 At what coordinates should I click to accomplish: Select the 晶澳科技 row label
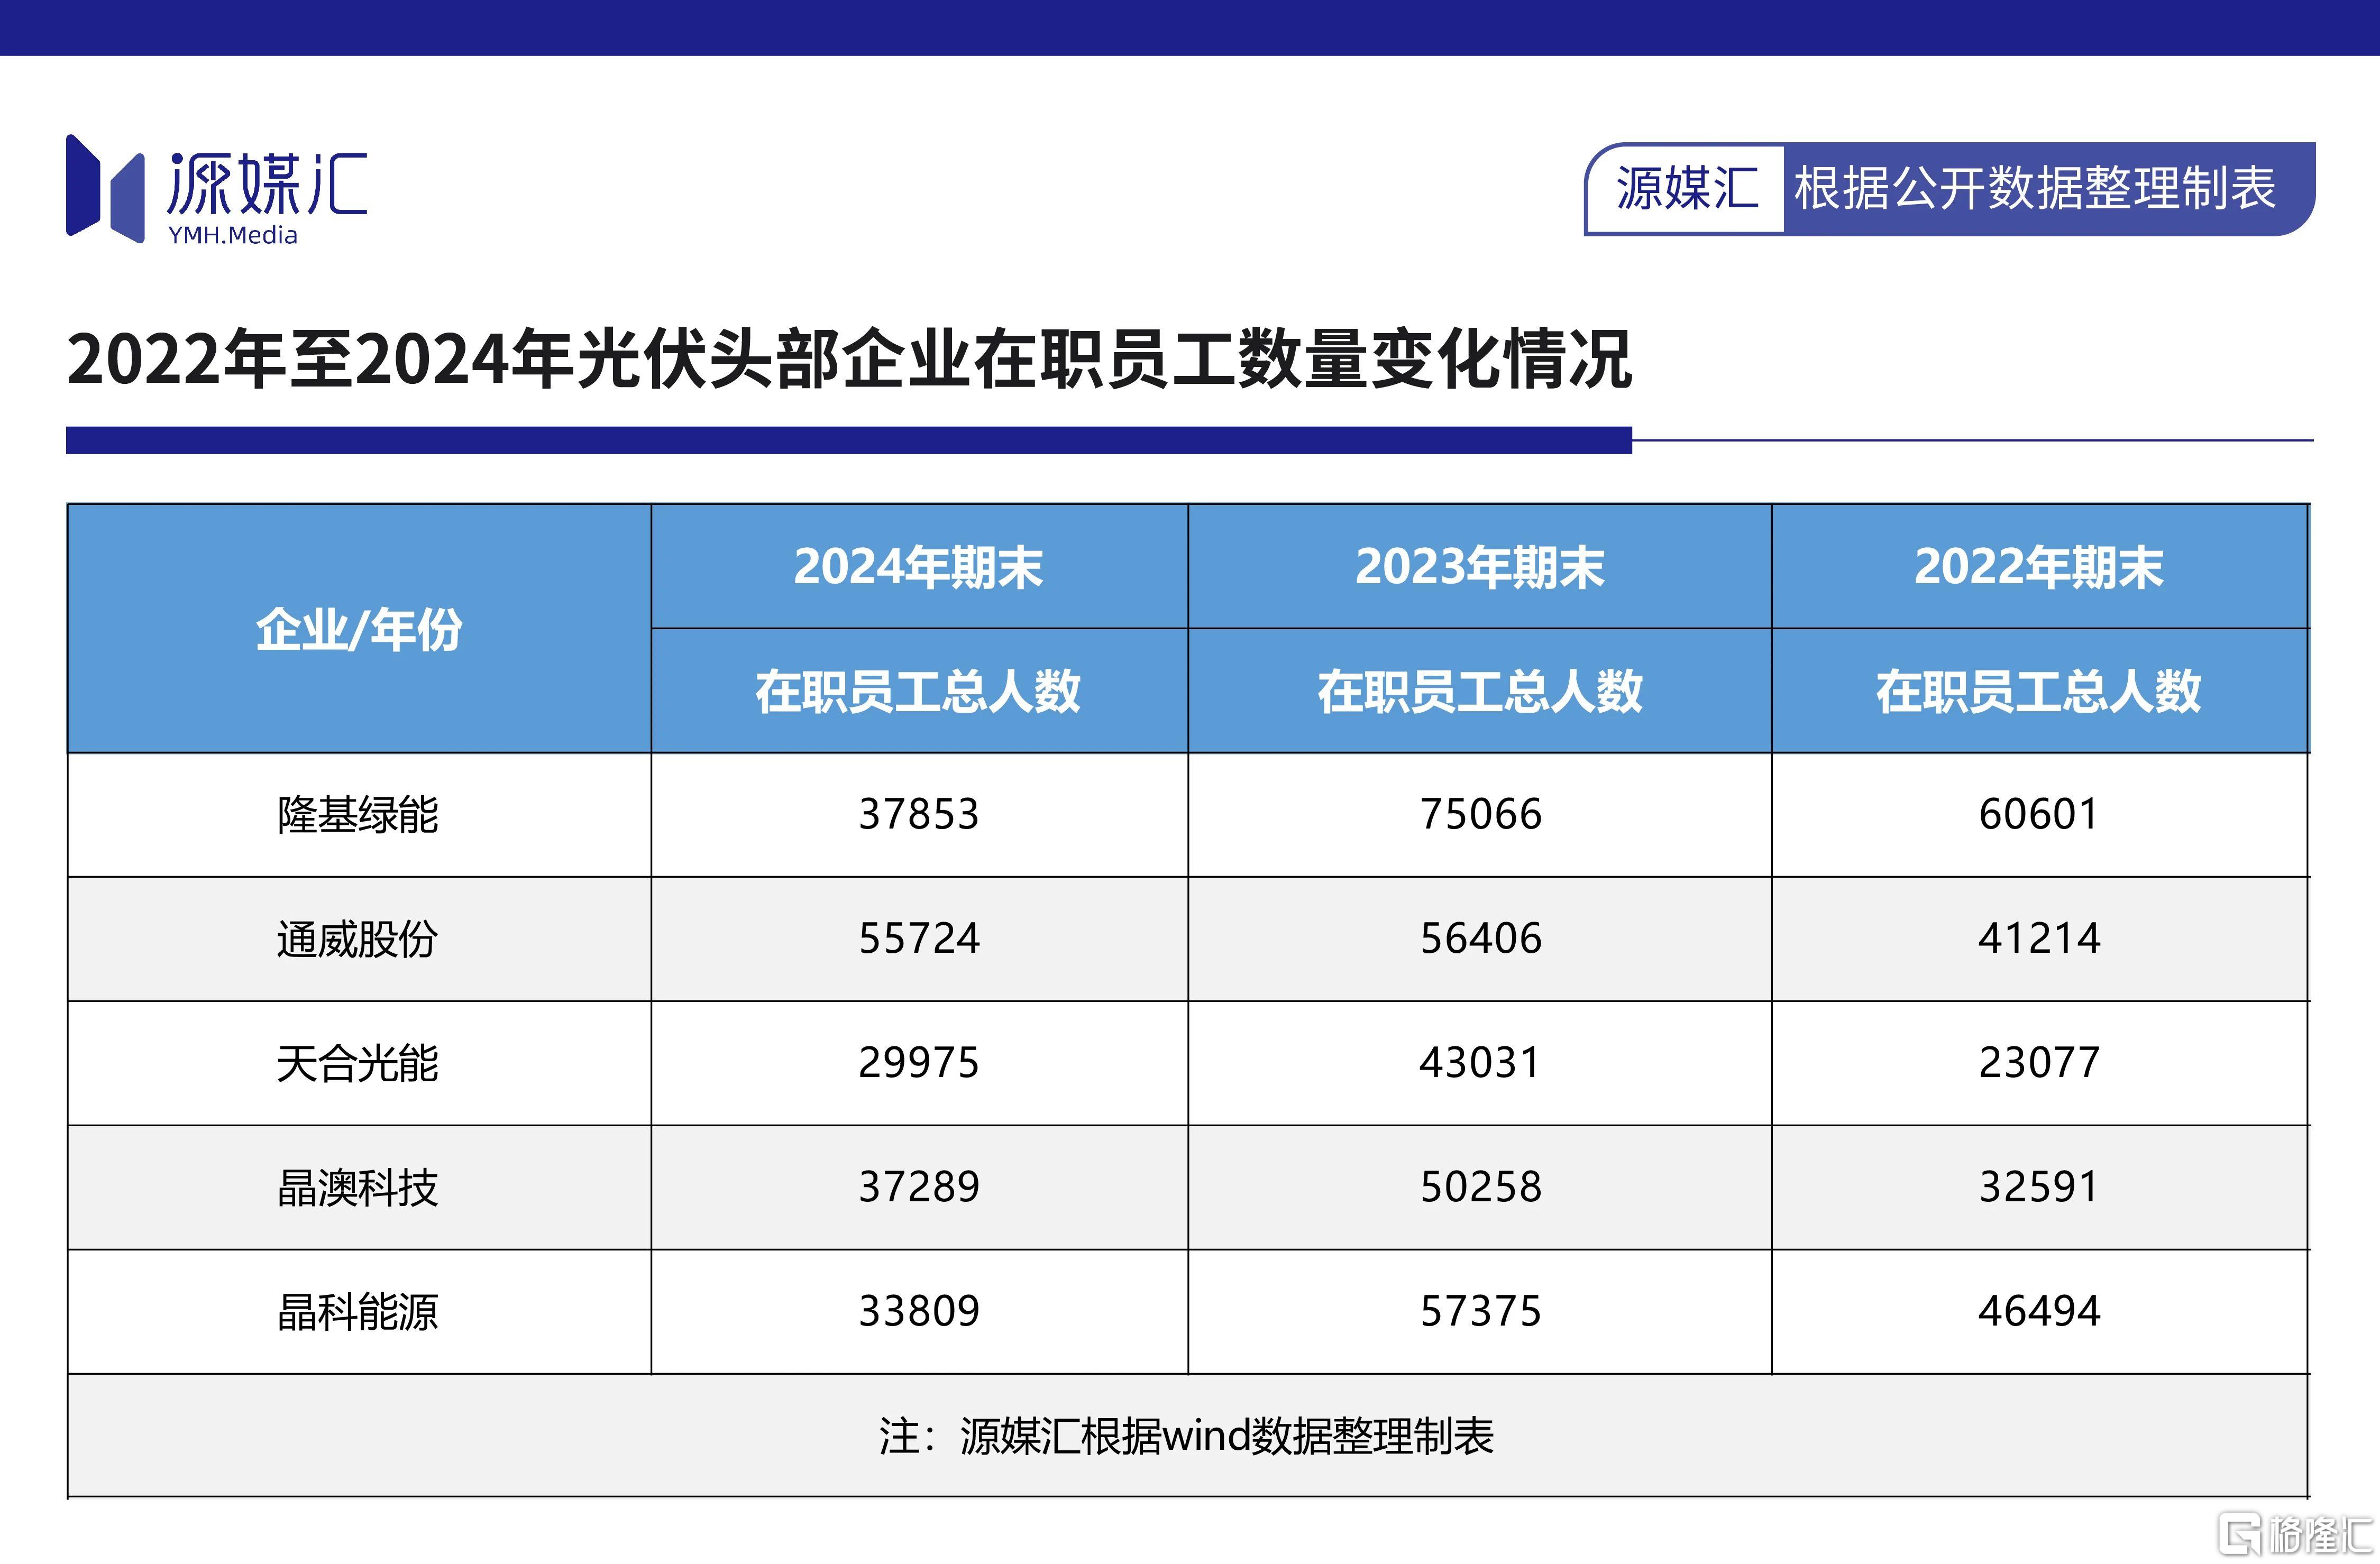[x=358, y=1188]
